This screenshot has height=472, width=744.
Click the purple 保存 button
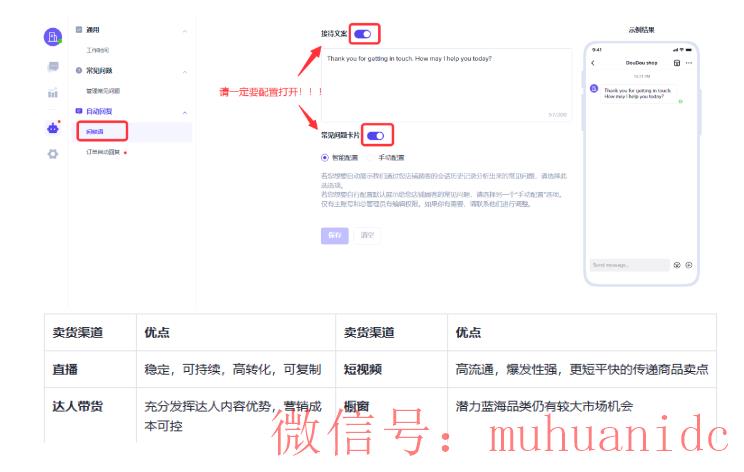pos(335,235)
